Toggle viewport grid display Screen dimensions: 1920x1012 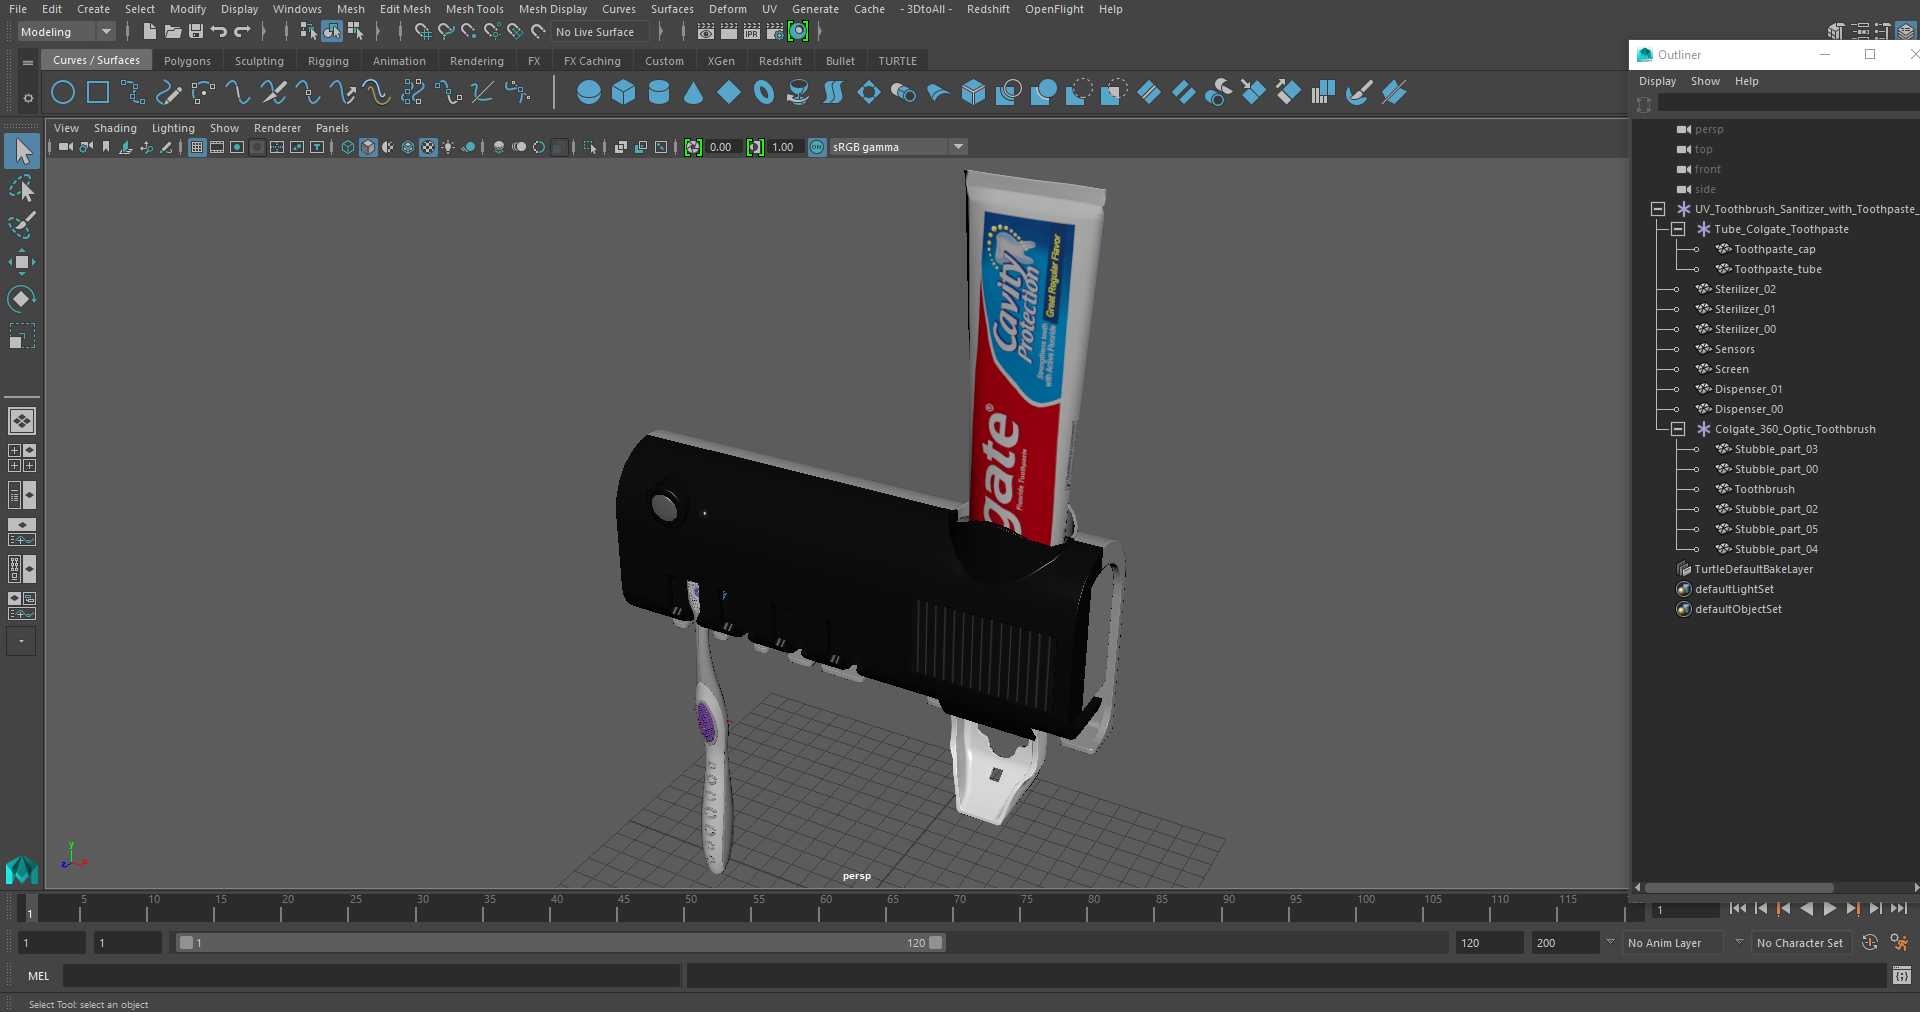pos(197,147)
